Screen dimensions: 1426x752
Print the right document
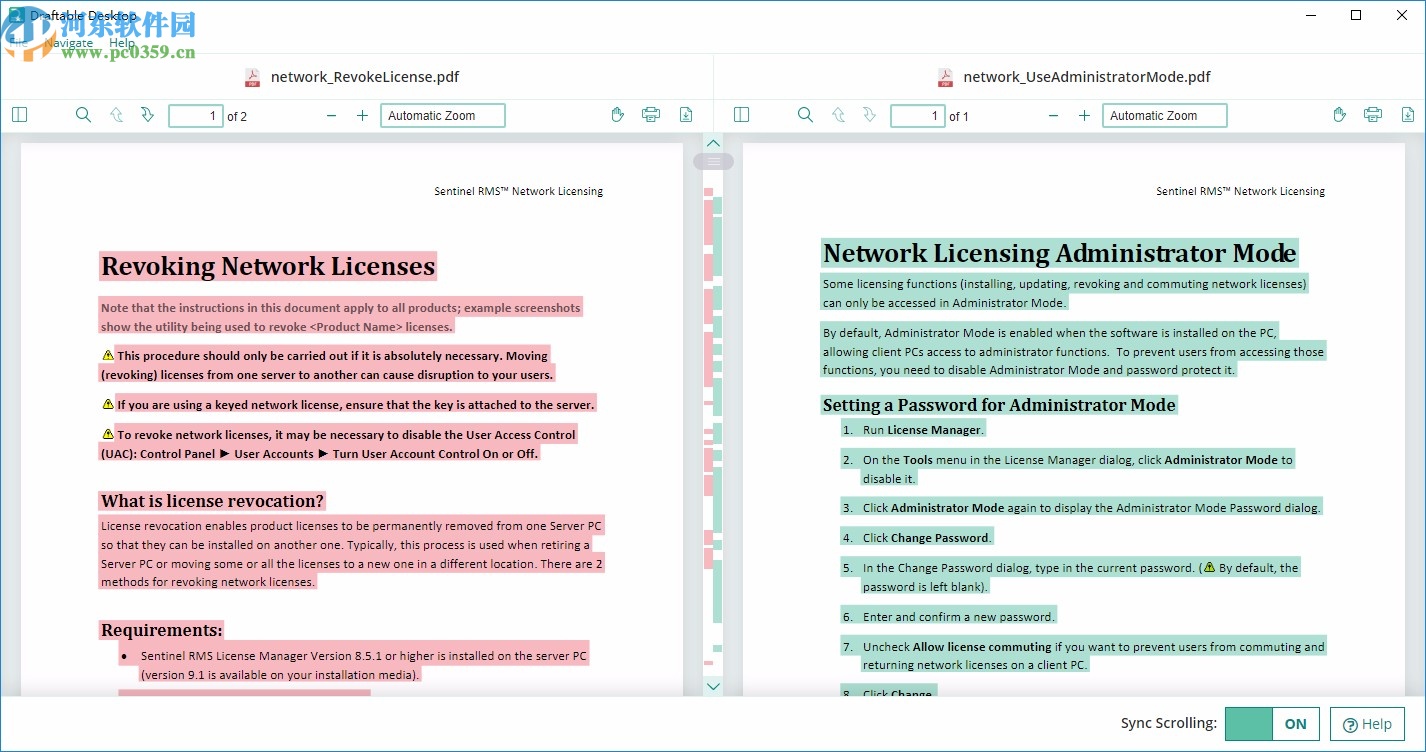(1373, 115)
